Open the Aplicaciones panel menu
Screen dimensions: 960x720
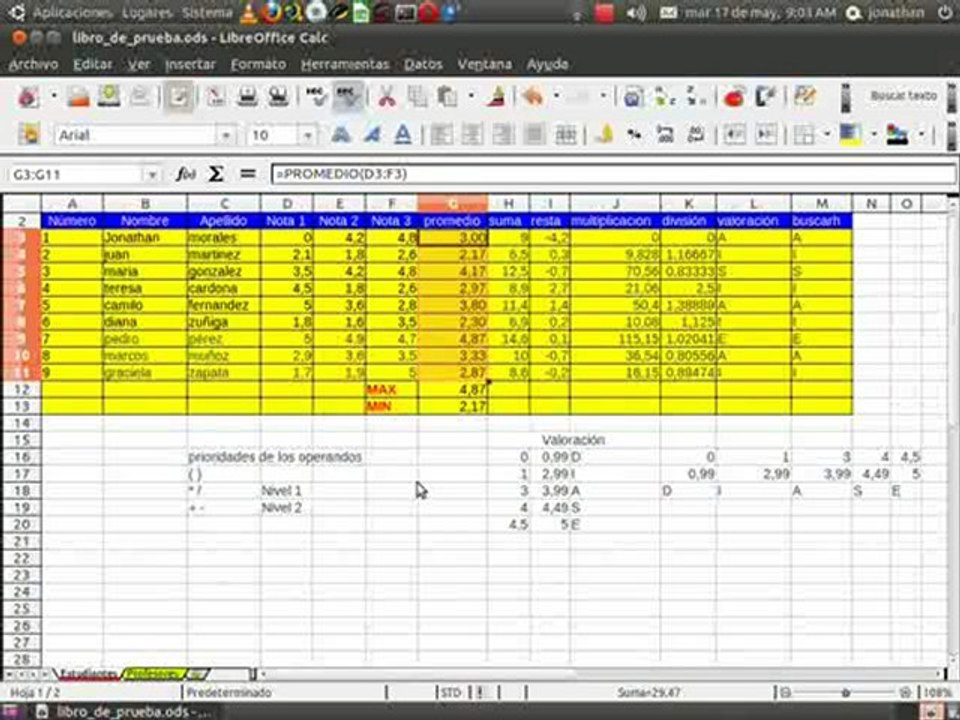pyautogui.click(x=72, y=13)
